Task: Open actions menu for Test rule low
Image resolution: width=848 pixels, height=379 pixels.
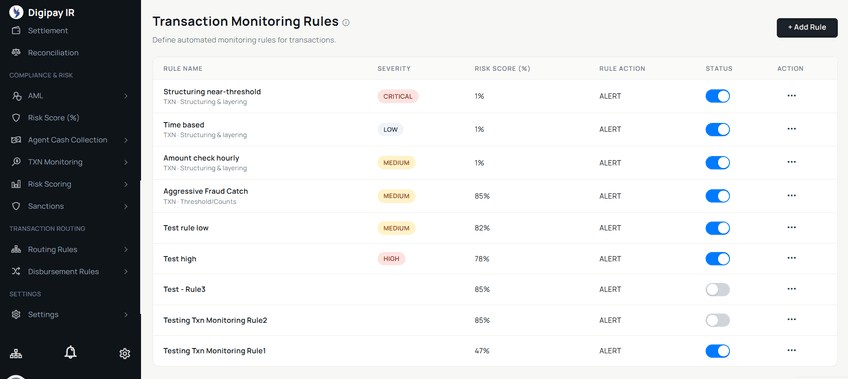Action: tap(792, 228)
